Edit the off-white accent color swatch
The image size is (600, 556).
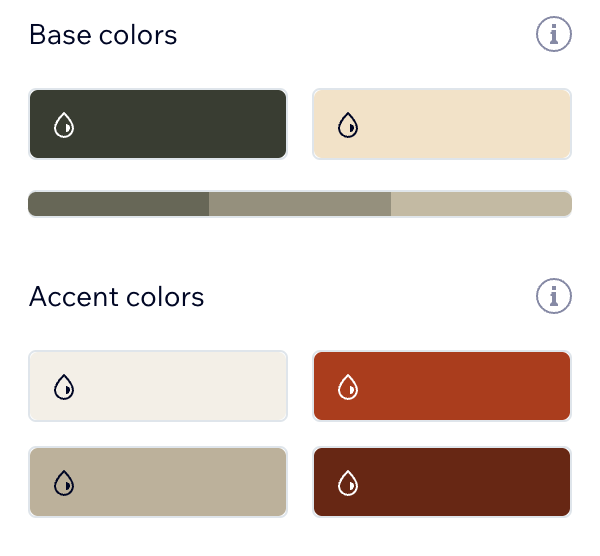point(158,386)
